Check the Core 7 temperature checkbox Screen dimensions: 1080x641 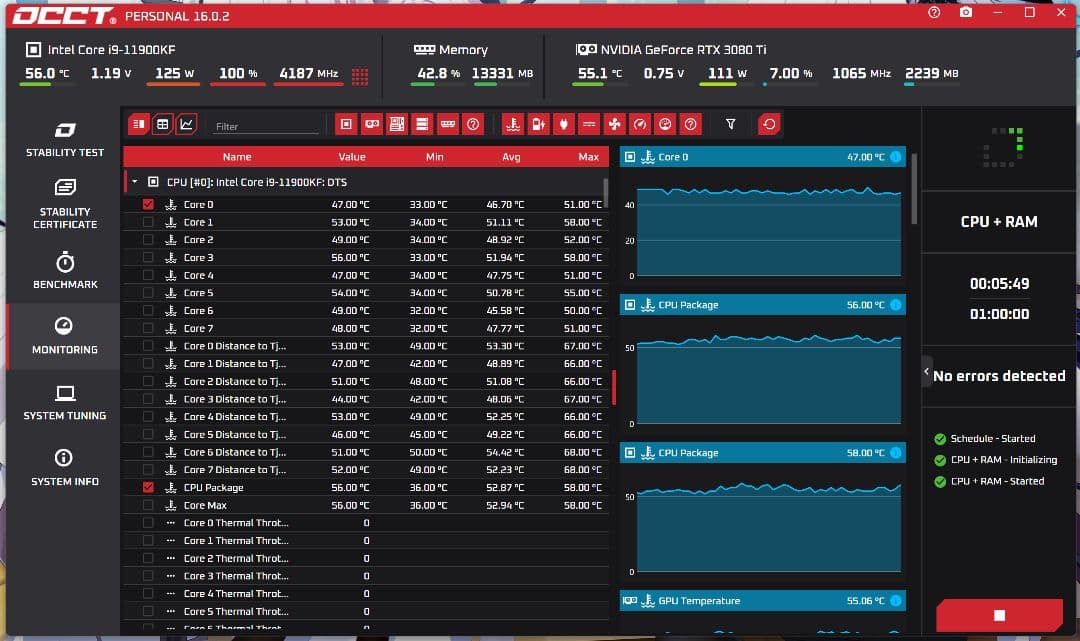pyautogui.click(x=148, y=328)
